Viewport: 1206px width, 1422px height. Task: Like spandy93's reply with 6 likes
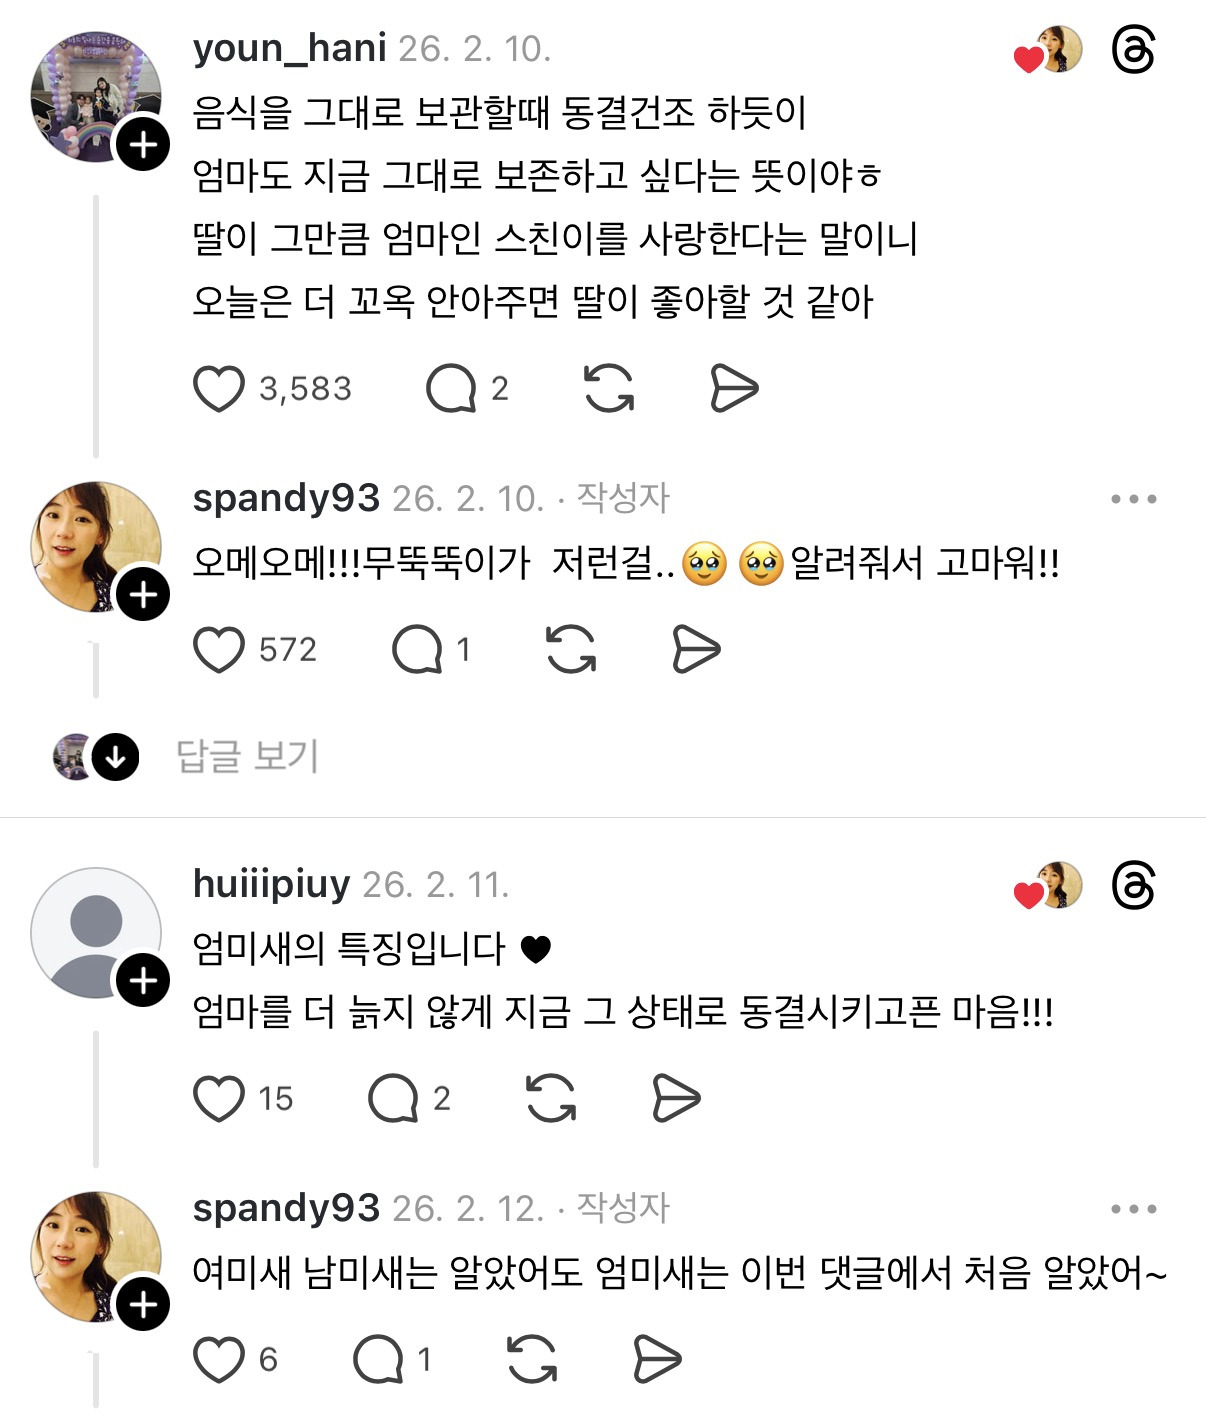click(219, 1359)
